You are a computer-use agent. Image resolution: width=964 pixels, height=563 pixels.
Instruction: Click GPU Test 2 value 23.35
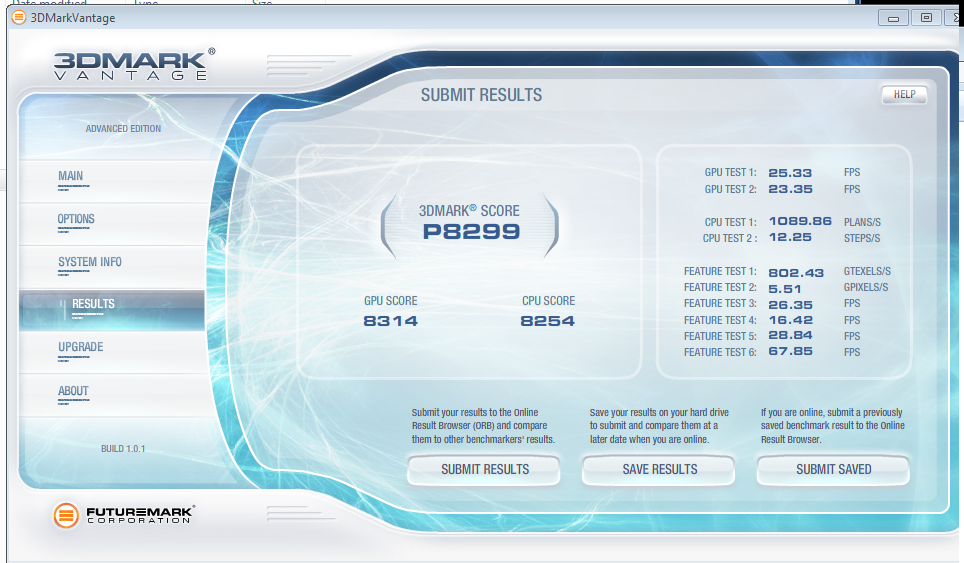791,189
